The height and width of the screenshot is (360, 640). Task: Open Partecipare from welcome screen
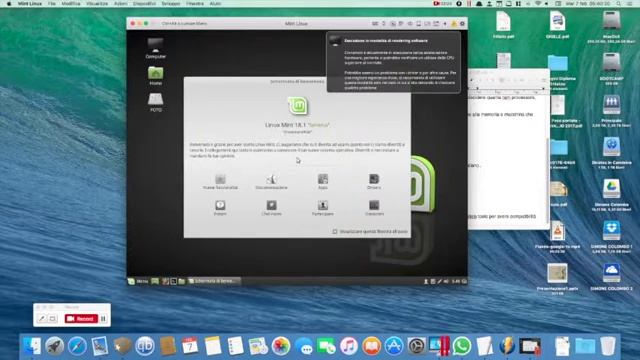tap(323, 208)
